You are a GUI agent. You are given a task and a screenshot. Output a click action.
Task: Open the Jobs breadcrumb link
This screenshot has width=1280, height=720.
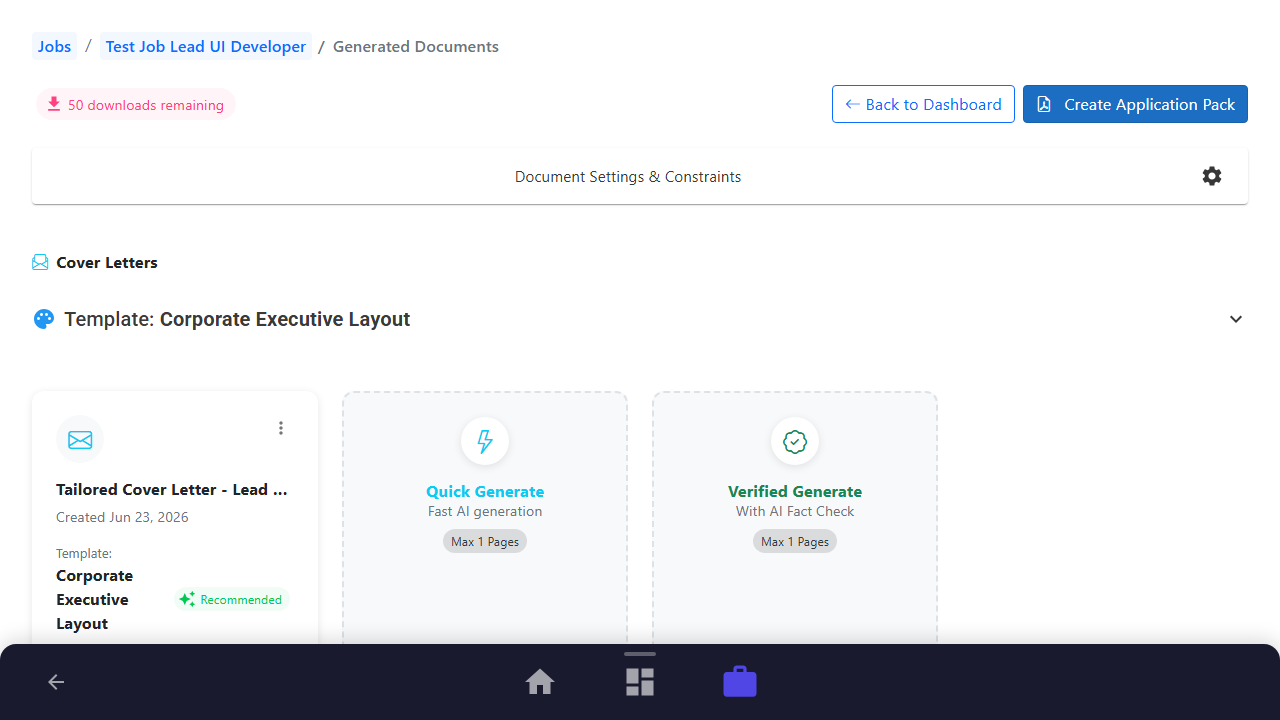[55, 46]
